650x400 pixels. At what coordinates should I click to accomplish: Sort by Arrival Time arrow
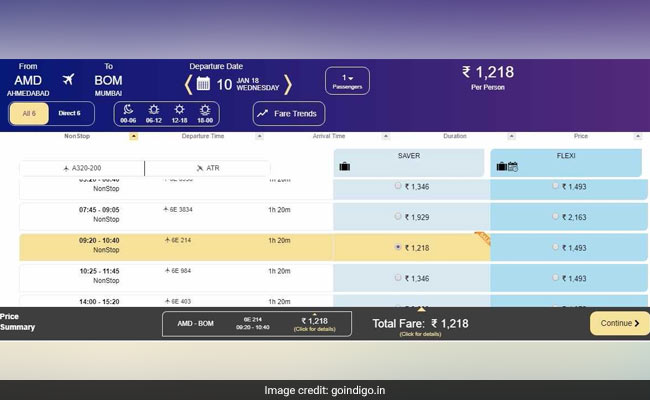click(386, 136)
